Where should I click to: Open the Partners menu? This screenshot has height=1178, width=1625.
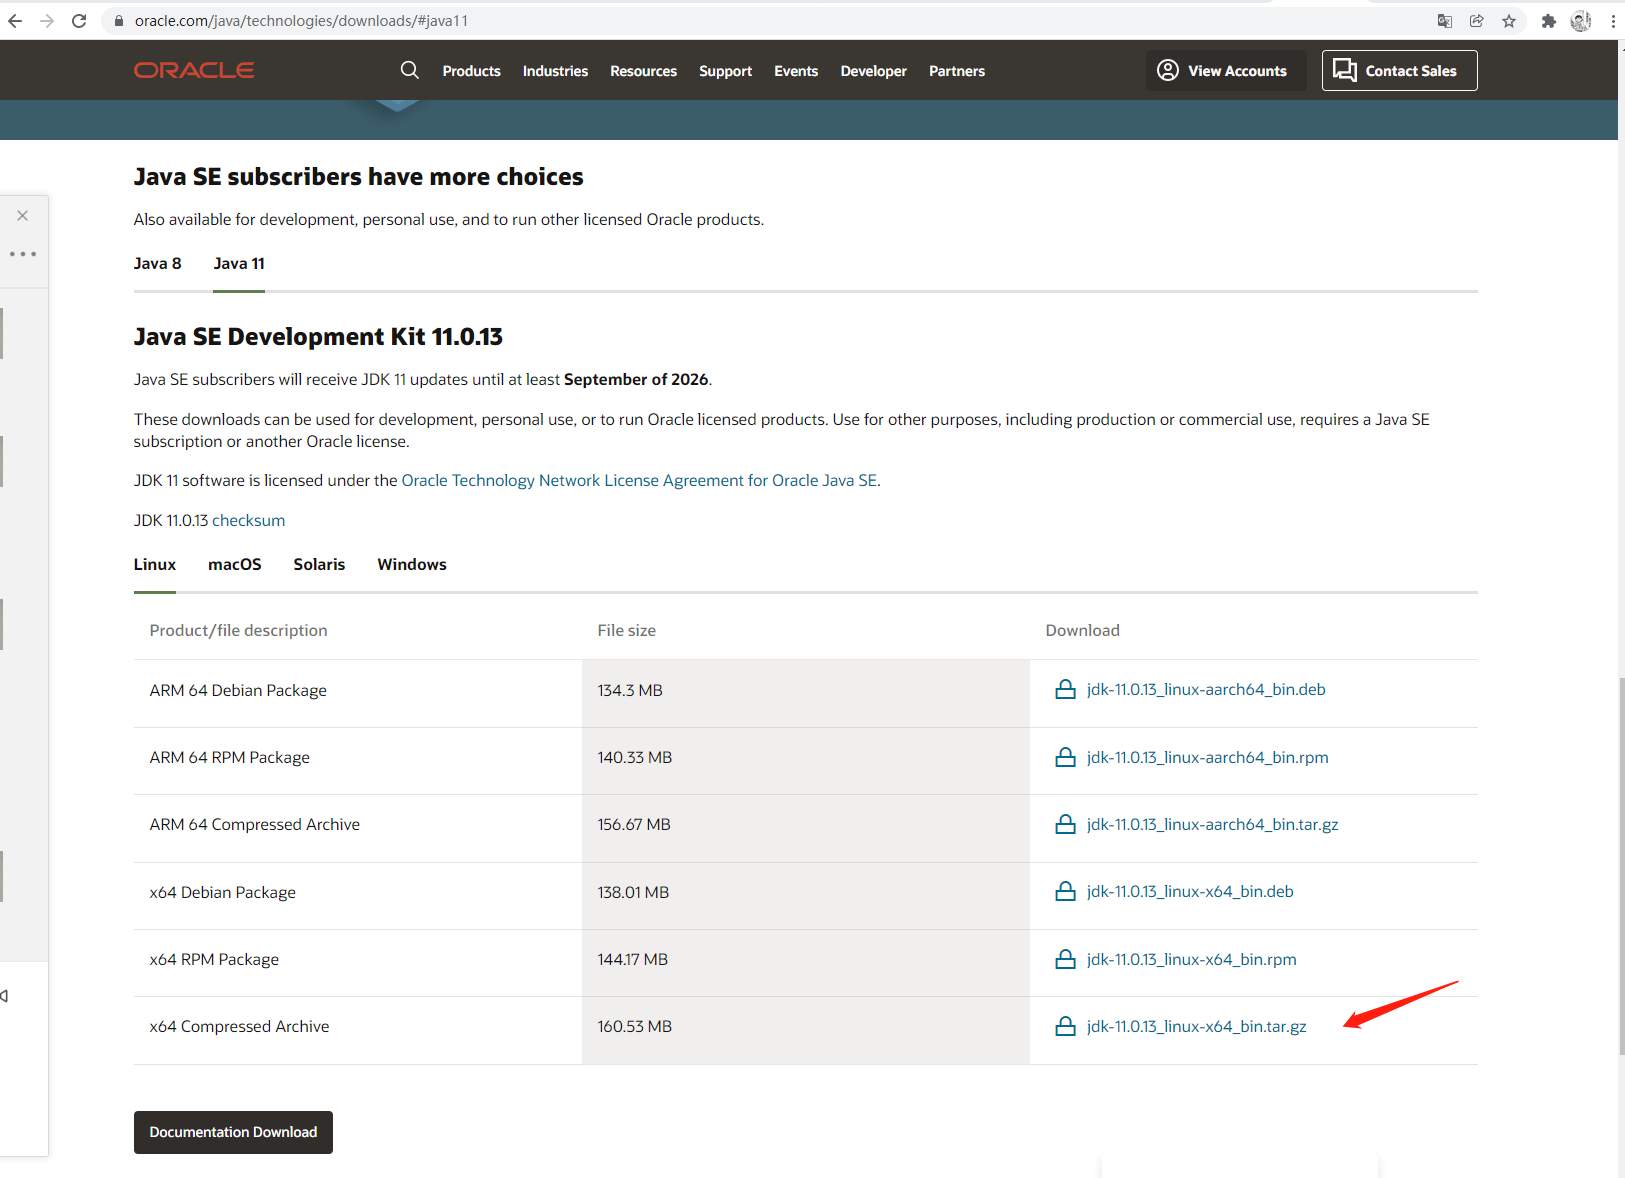957,71
